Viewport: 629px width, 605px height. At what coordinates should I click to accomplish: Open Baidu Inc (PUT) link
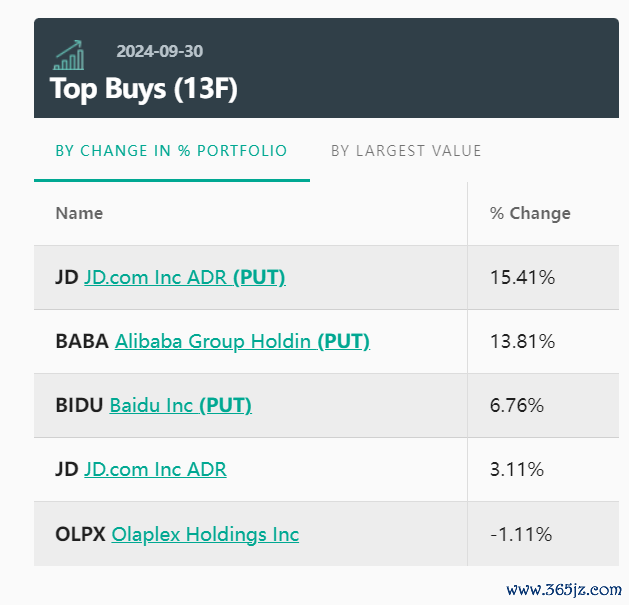point(181,406)
